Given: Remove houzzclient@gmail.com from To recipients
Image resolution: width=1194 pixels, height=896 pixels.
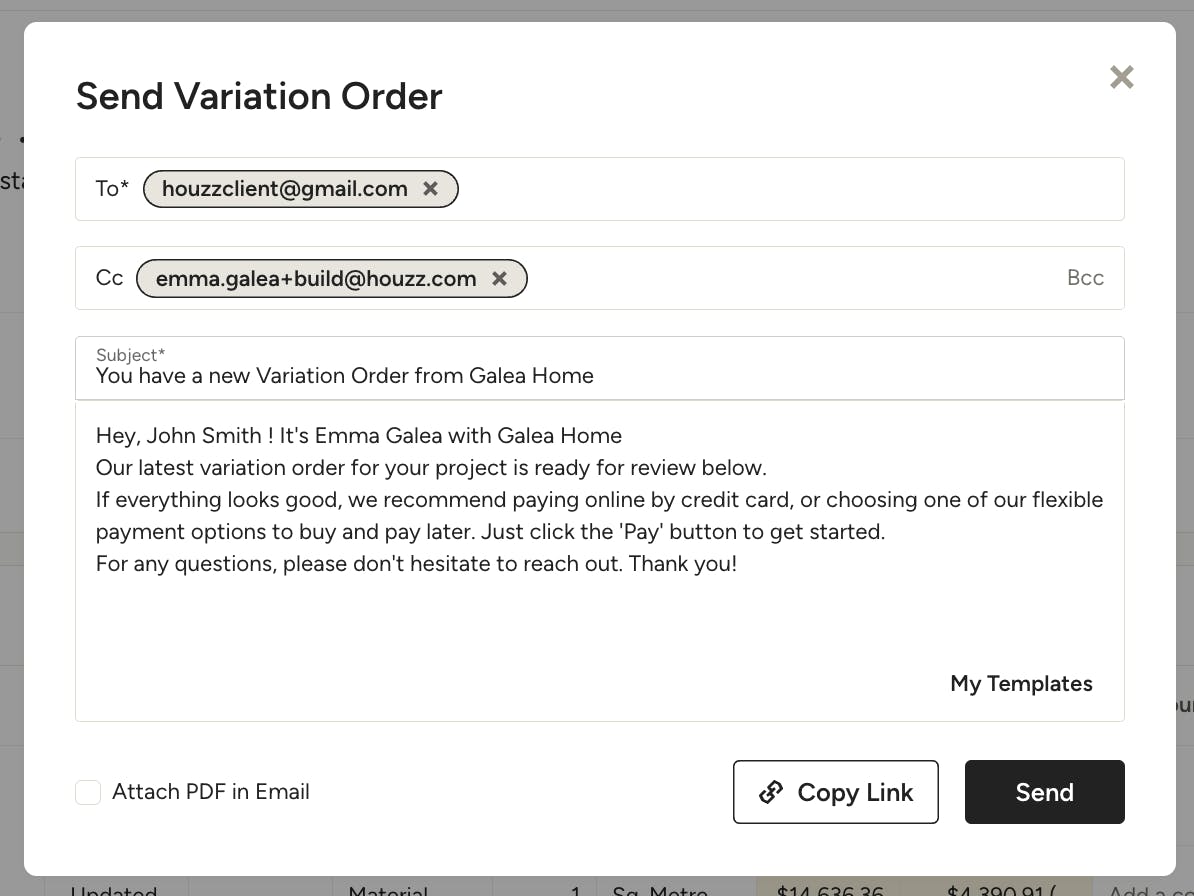Looking at the screenshot, I should coord(430,189).
